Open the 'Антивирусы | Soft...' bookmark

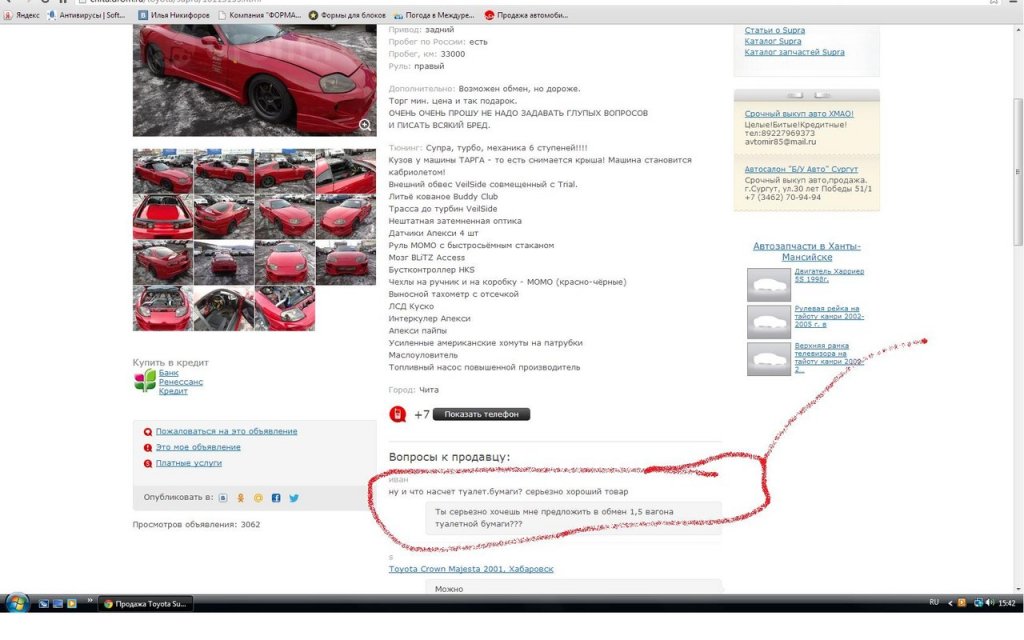(86, 15)
